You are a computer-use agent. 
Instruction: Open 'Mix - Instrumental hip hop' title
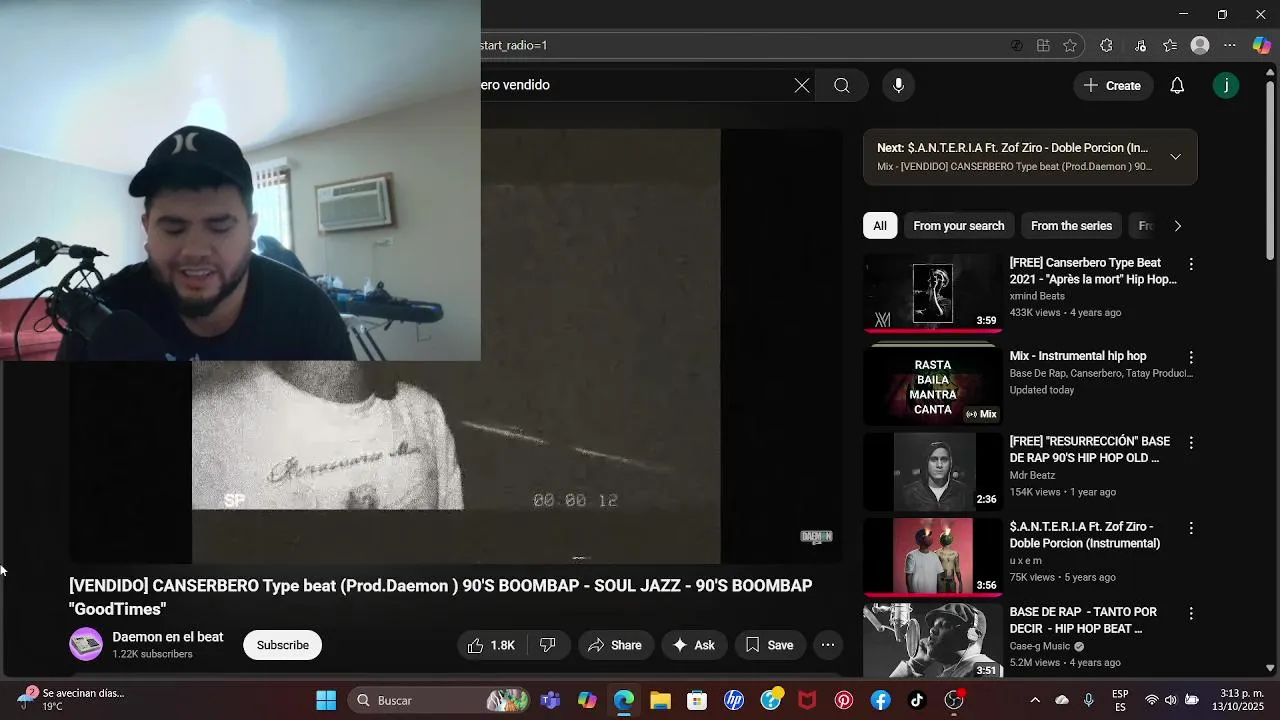pyautogui.click(x=1078, y=356)
